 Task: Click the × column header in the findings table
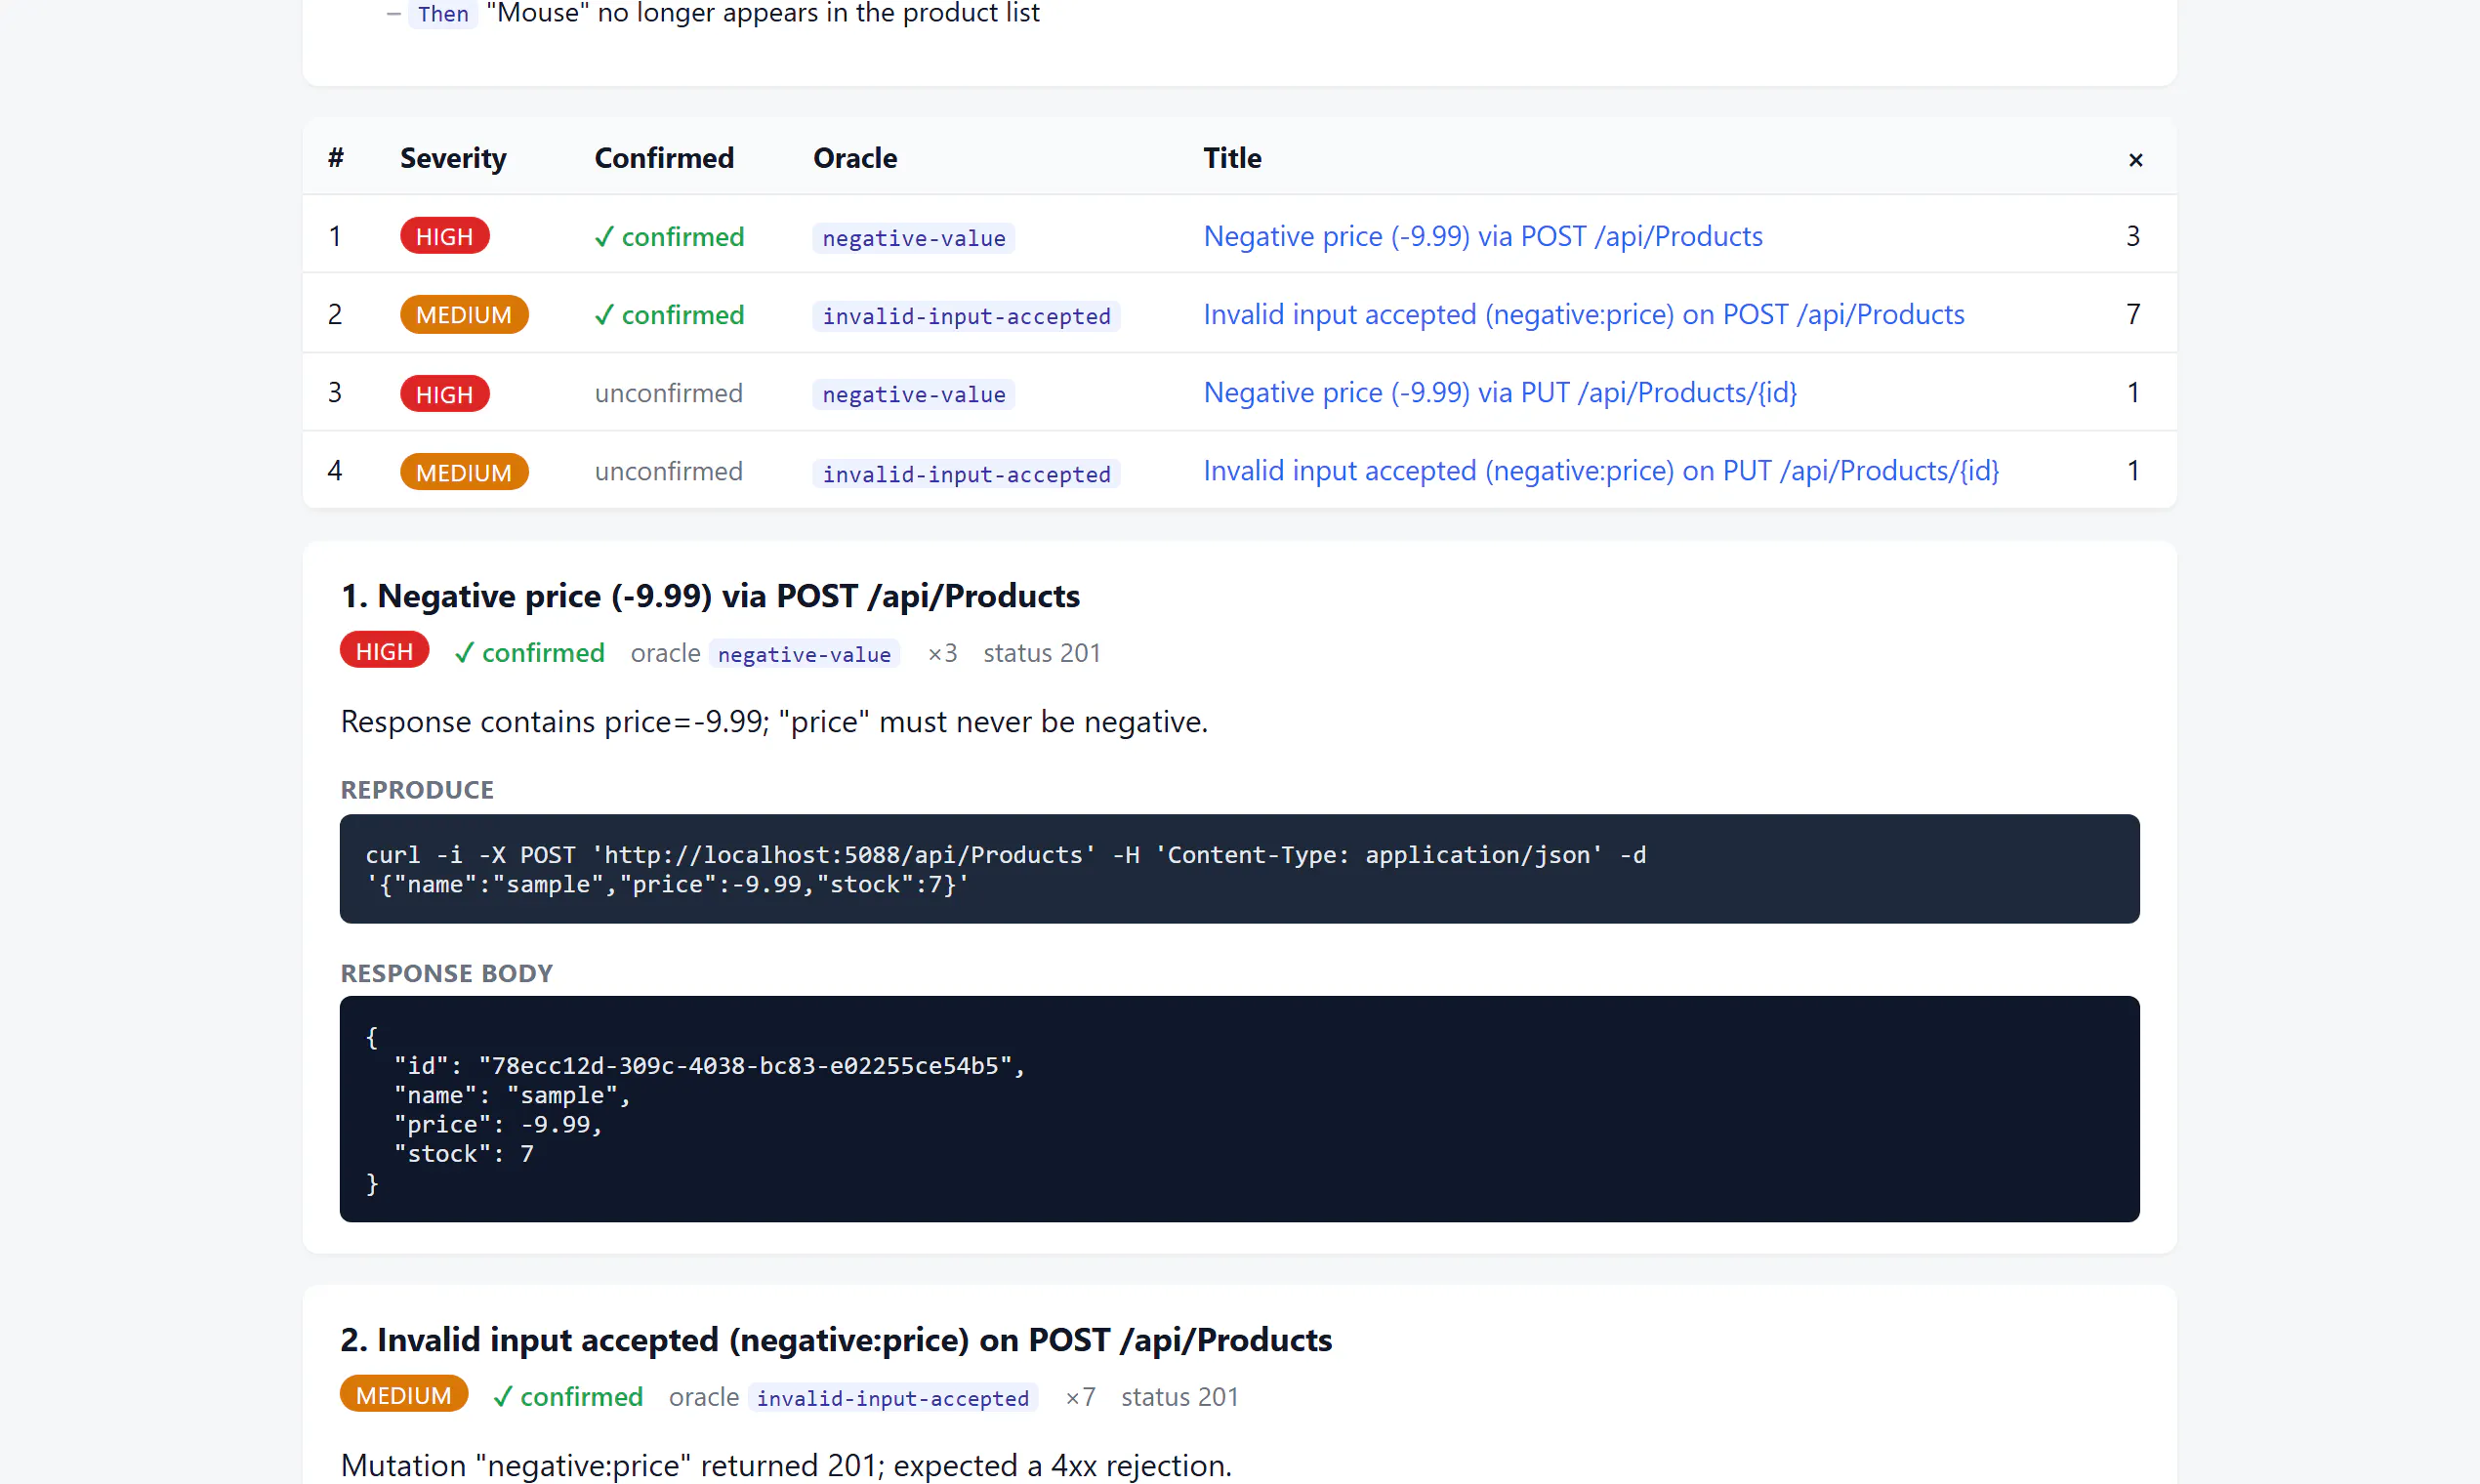click(2135, 159)
